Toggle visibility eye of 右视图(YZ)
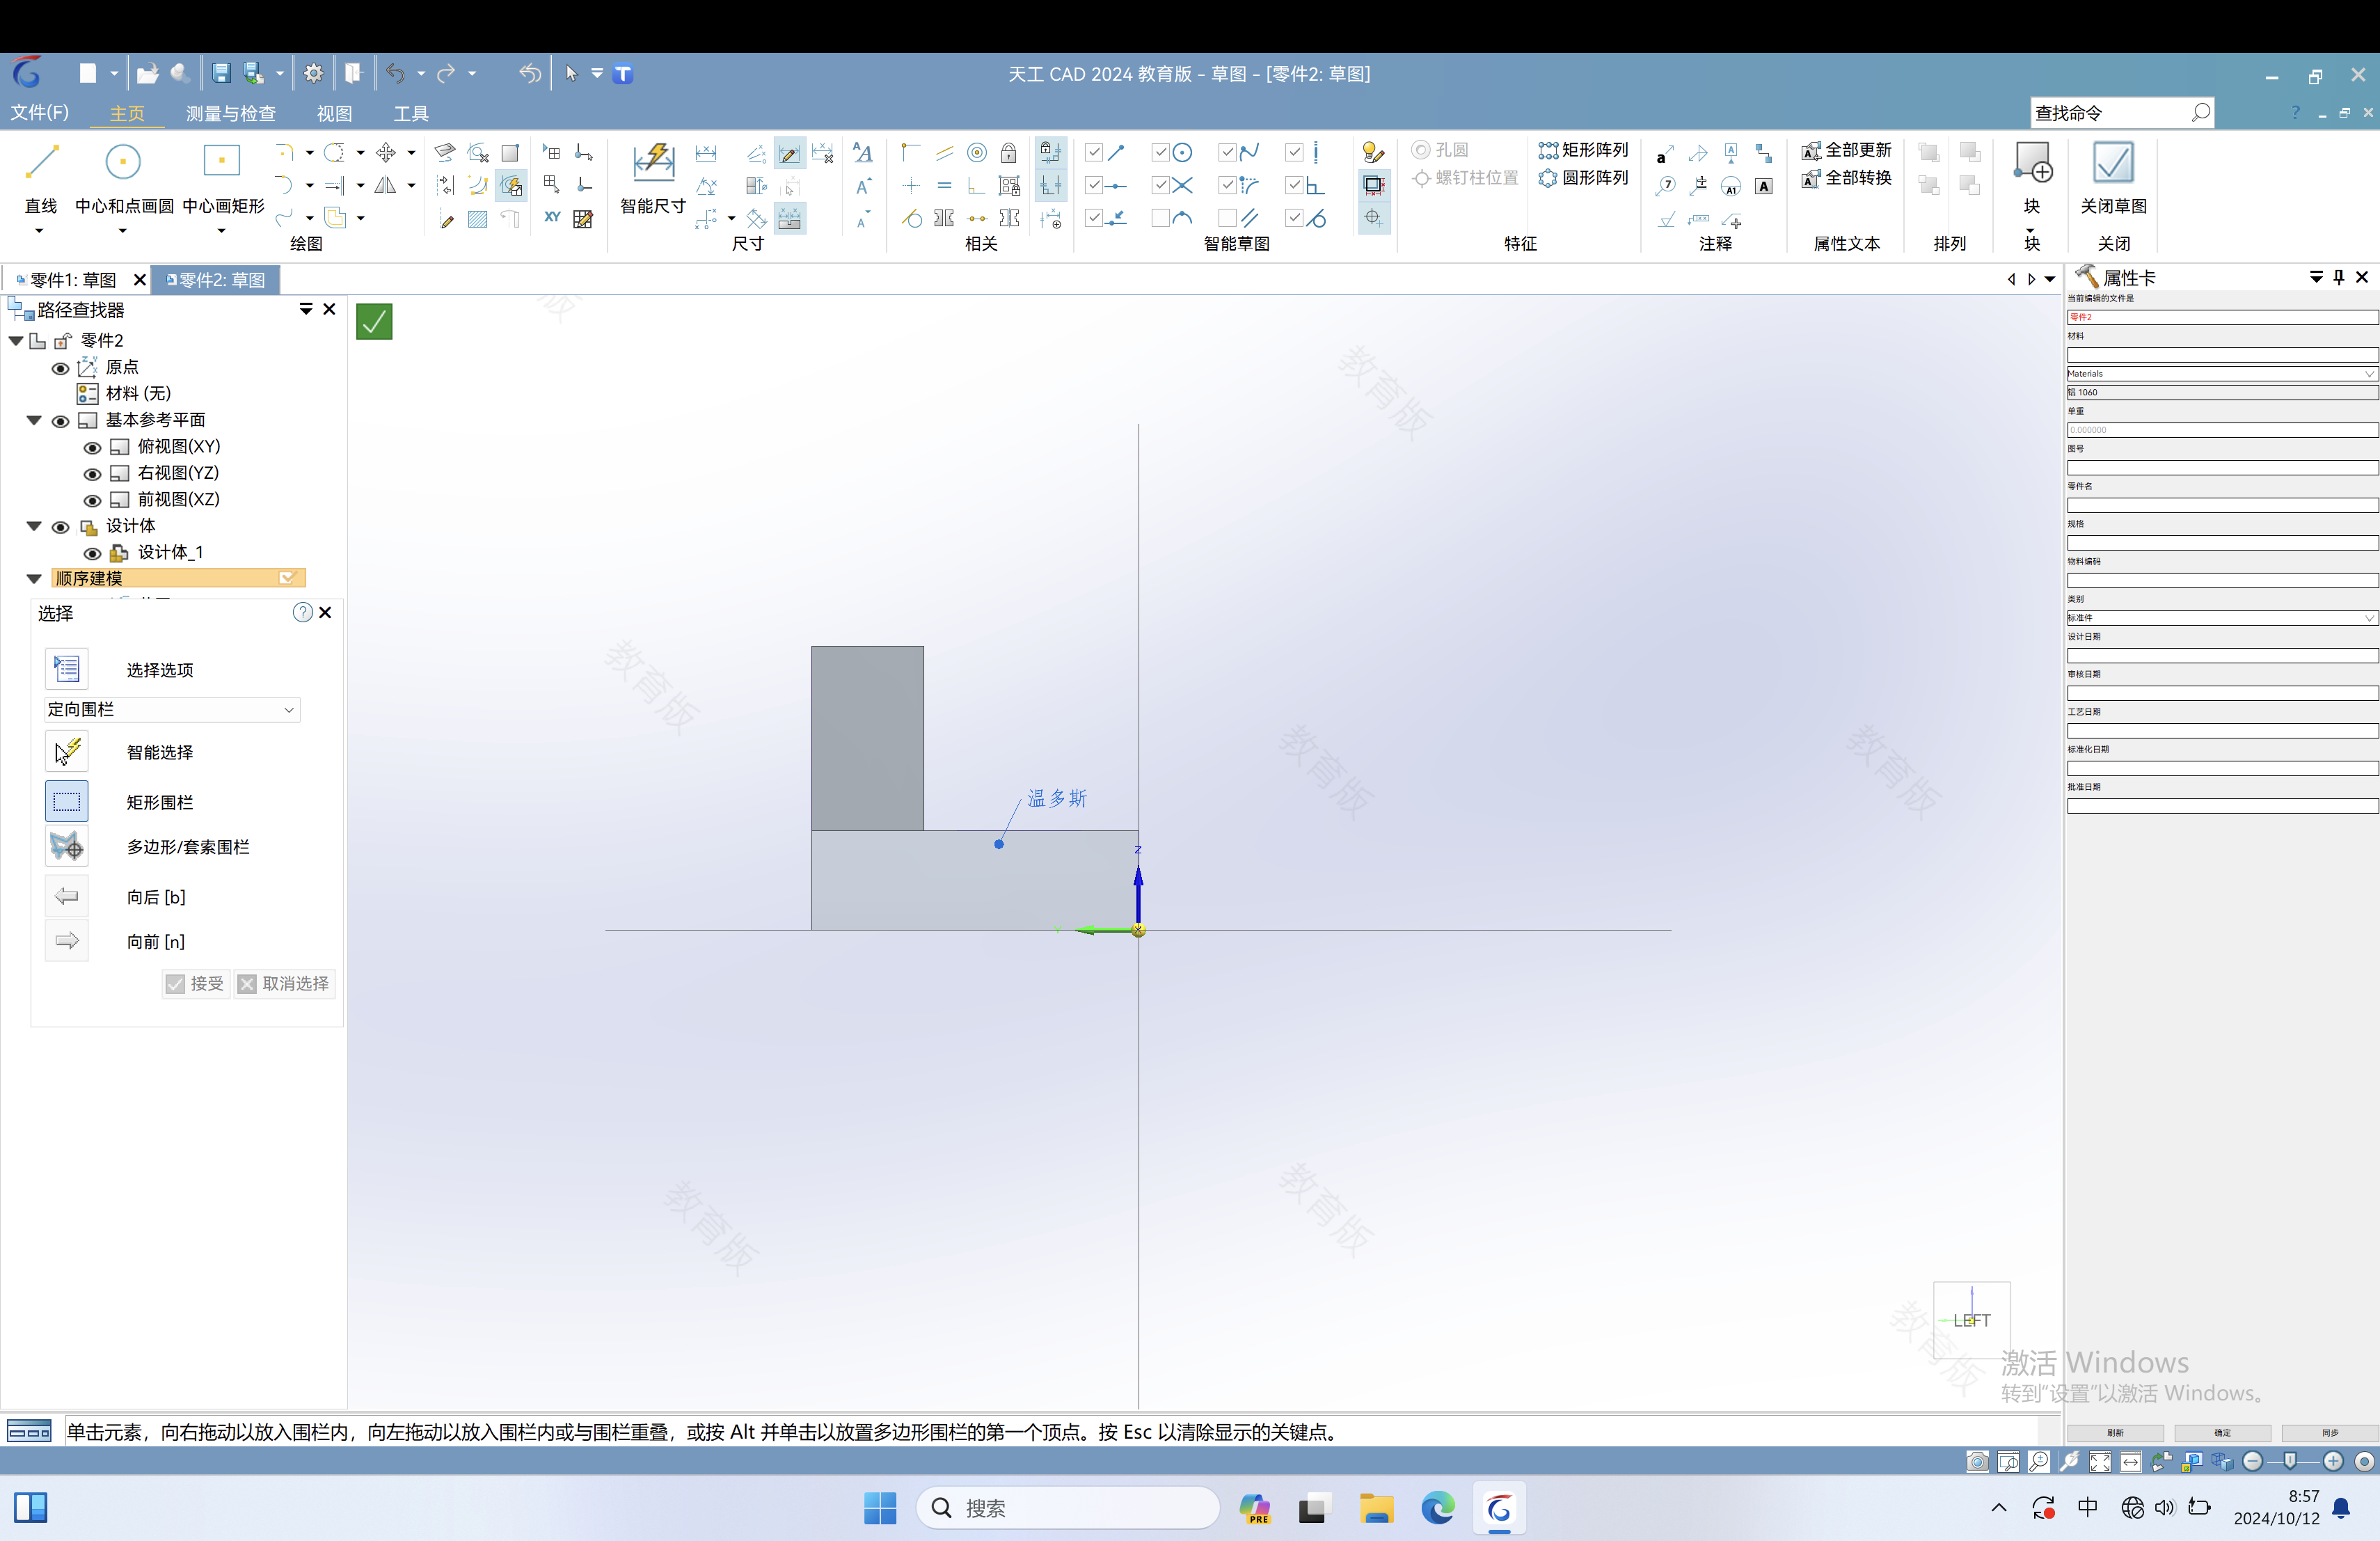The height and width of the screenshot is (1541, 2380). [x=92, y=474]
